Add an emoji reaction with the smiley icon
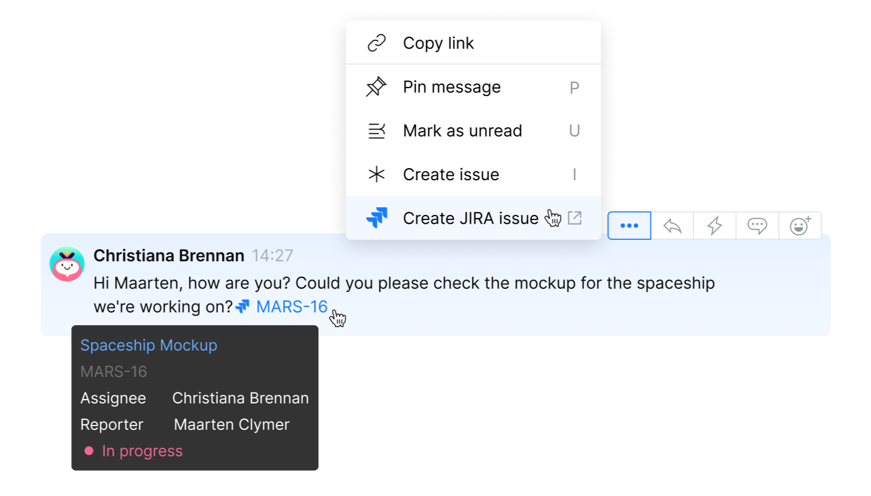Image resolution: width=871 pixels, height=496 pixels. pos(800,226)
